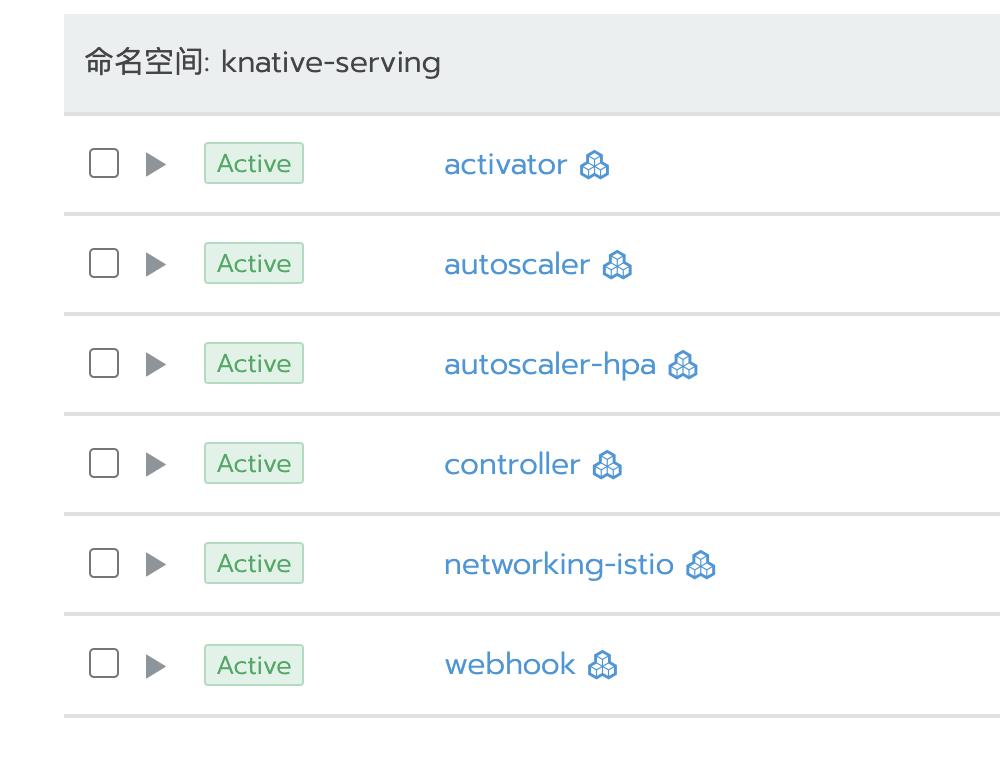Check the webhook row checkbox
Image resolution: width=1000 pixels, height=768 pixels.
[104, 663]
